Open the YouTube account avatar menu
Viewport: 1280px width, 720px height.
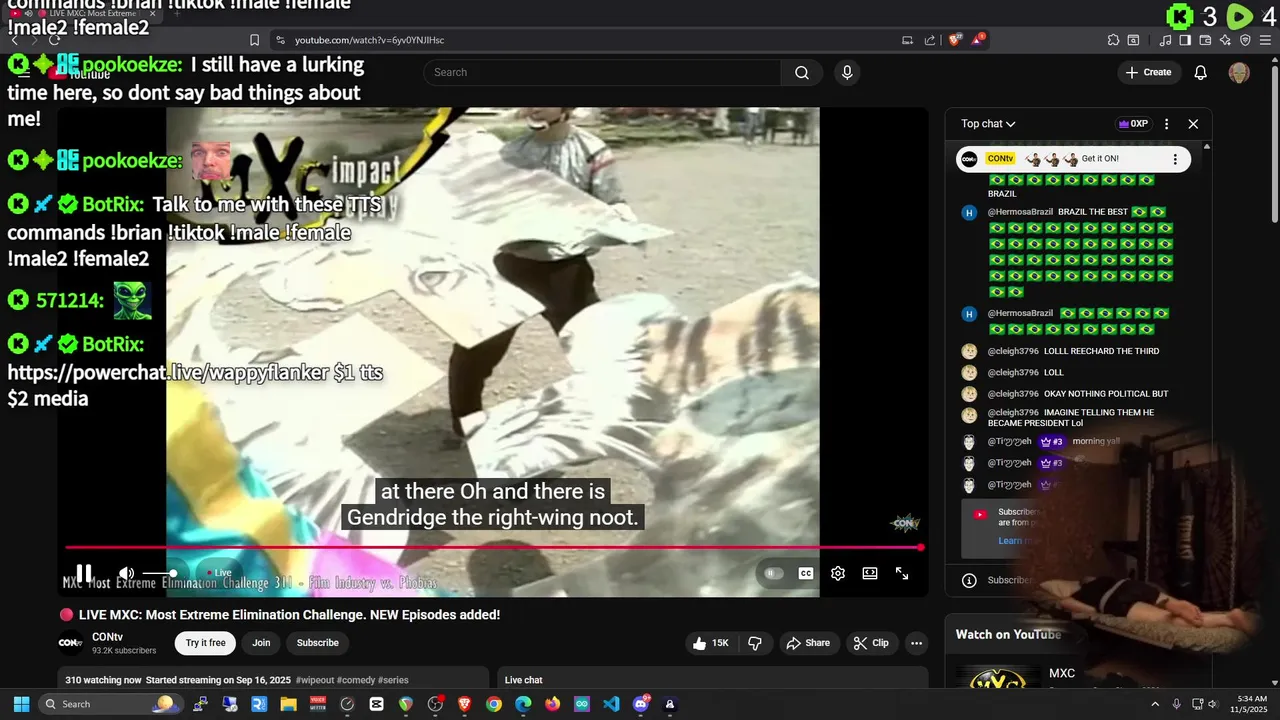click(x=1239, y=72)
